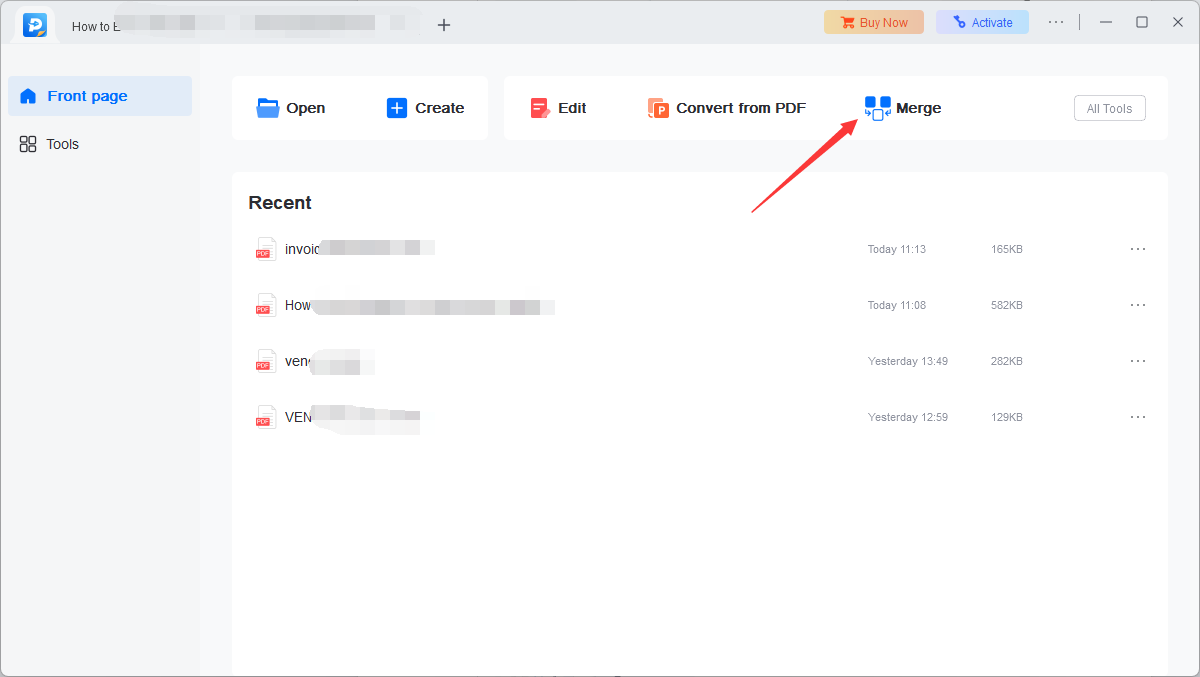Minimize the application window
Image resolution: width=1200 pixels, height=677 pixels.
[1106, 22]
